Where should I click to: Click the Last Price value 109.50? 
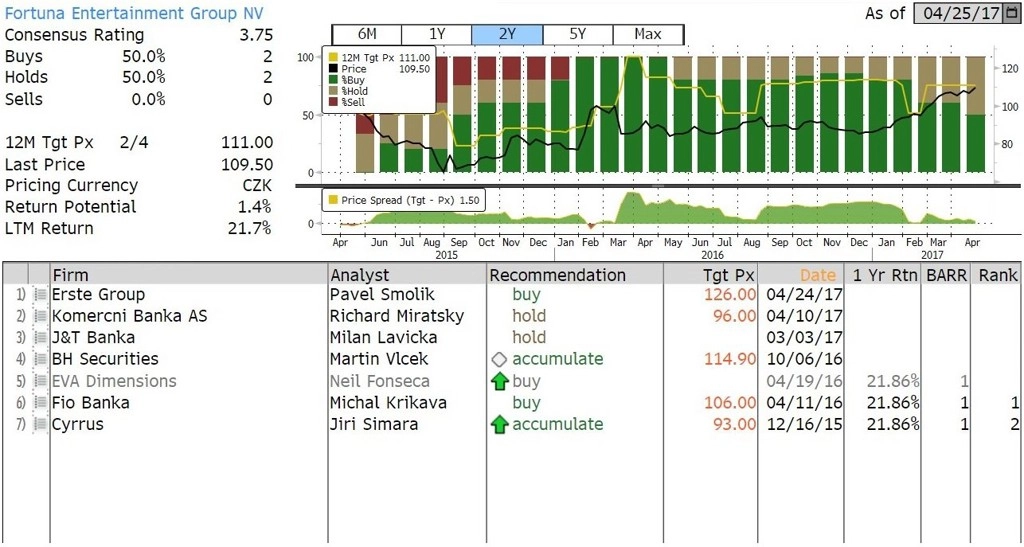point(247,164)
